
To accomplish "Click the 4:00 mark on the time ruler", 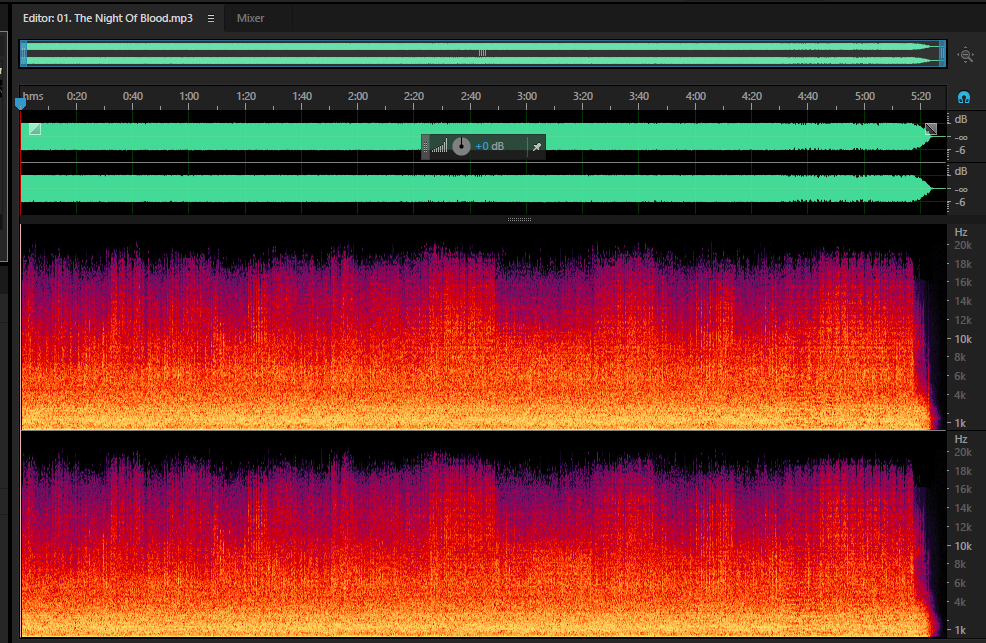I will point(695,96).
